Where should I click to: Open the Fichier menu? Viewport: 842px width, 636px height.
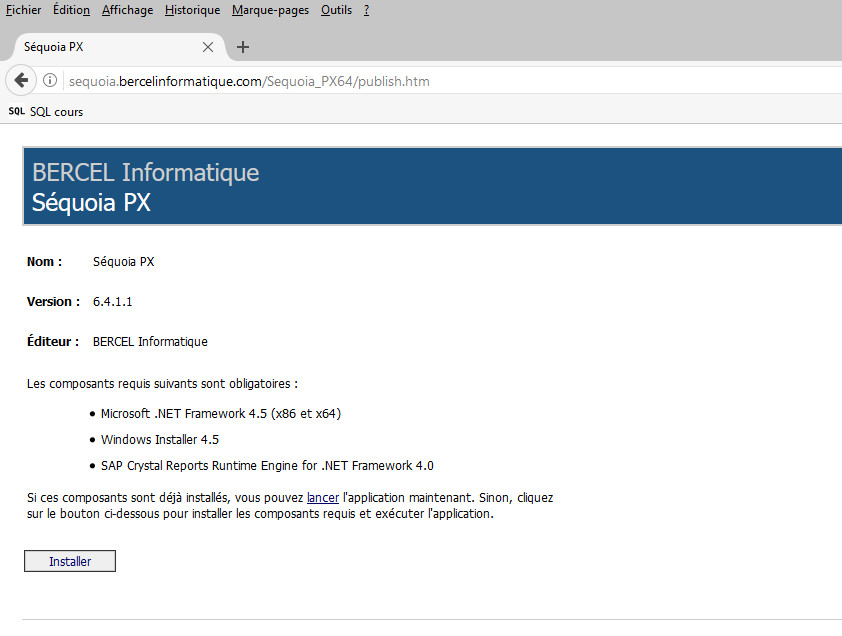[23, 9]
